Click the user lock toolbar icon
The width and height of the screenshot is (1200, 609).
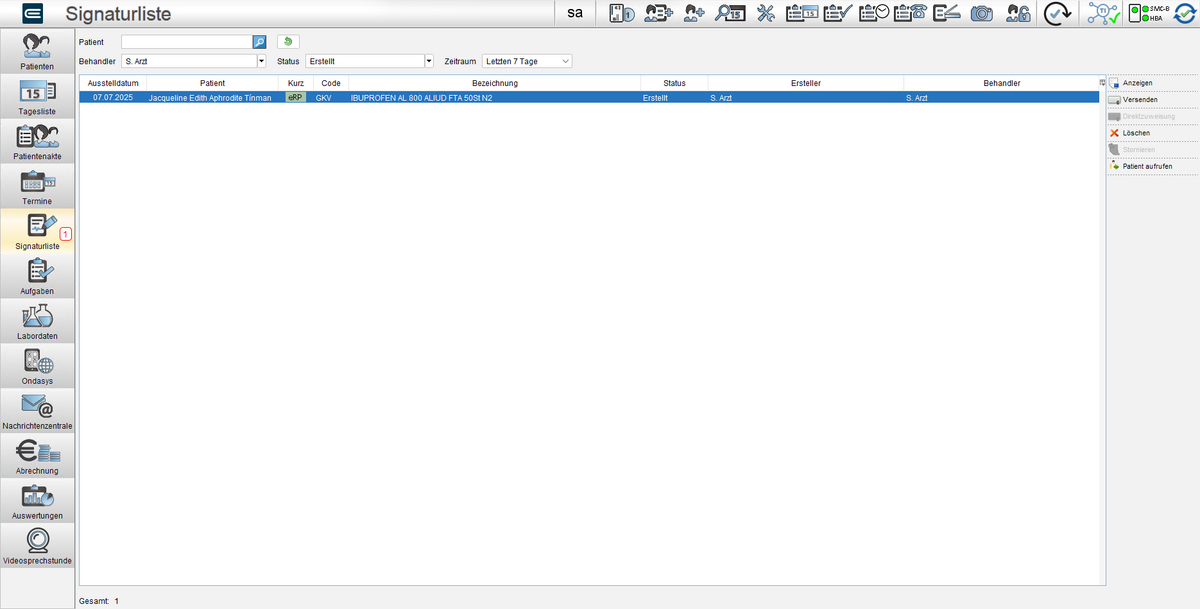coord(1018,13)
